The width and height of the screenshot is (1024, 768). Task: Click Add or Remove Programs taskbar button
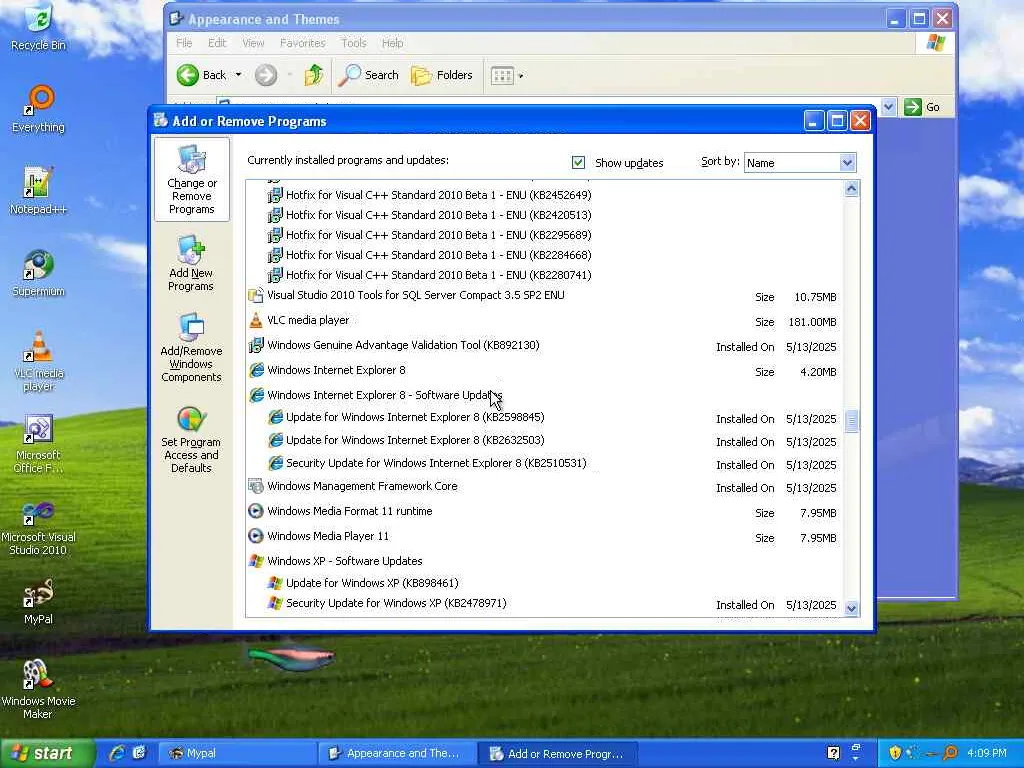[x=558, y=754]
